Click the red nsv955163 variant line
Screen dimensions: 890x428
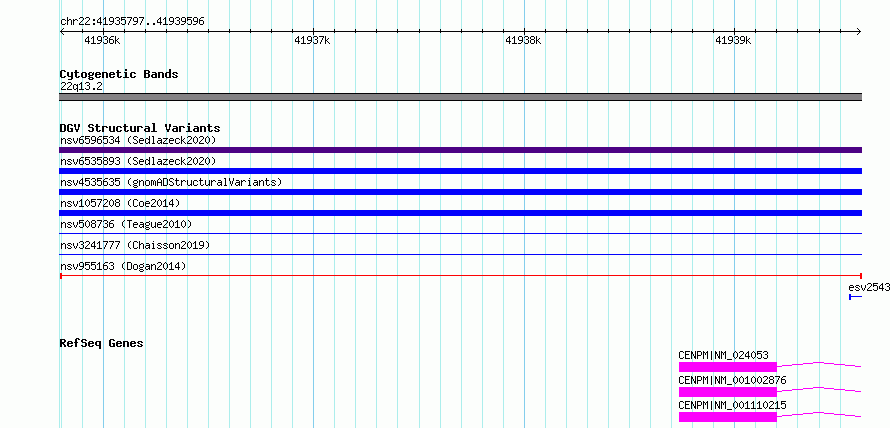[x=460, y=276]
